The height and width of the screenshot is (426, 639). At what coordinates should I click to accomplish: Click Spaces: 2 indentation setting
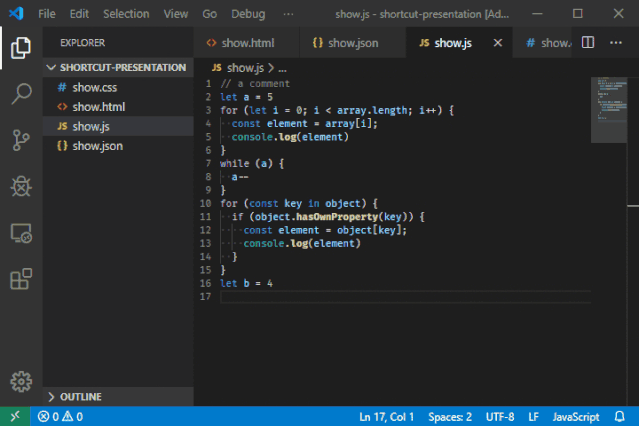click(450, 417)
